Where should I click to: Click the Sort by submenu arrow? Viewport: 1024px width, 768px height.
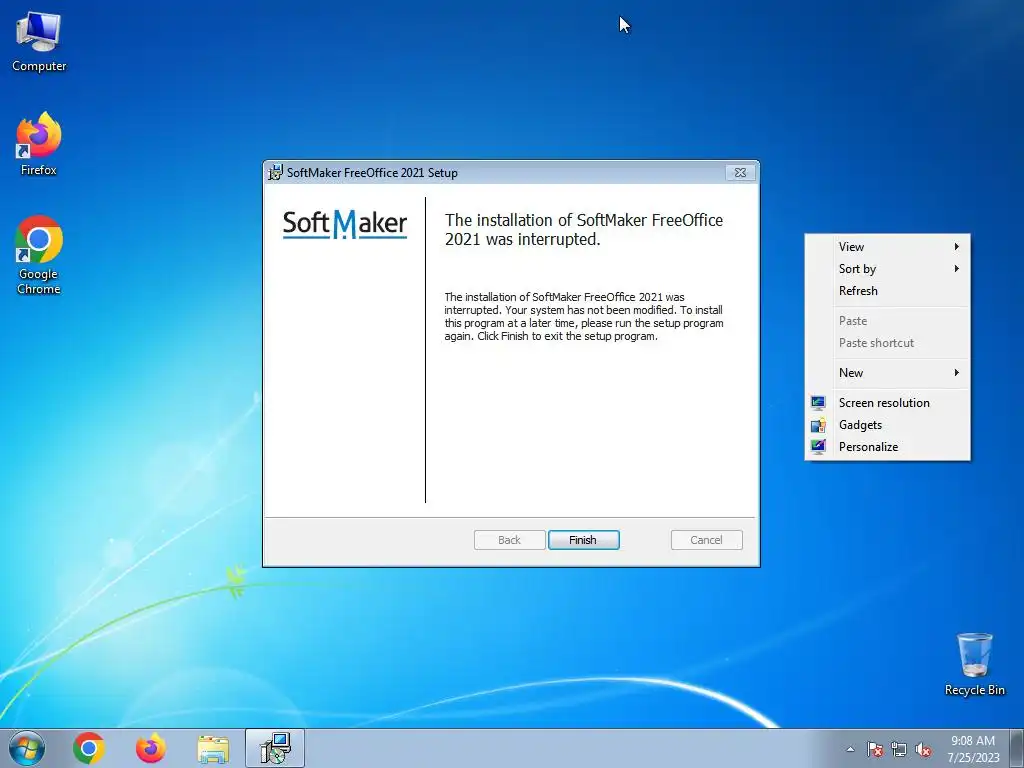[956, 269]
